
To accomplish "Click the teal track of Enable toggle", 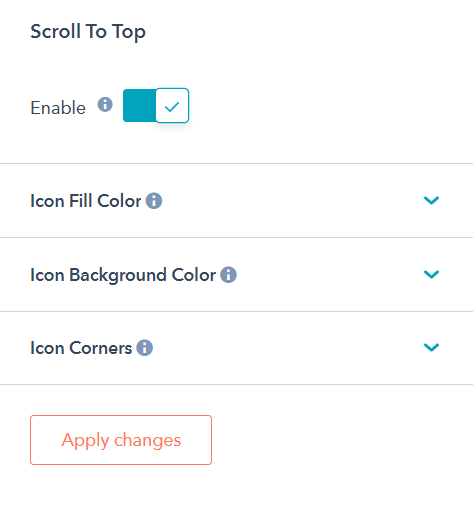I will [x=139, y=105].
